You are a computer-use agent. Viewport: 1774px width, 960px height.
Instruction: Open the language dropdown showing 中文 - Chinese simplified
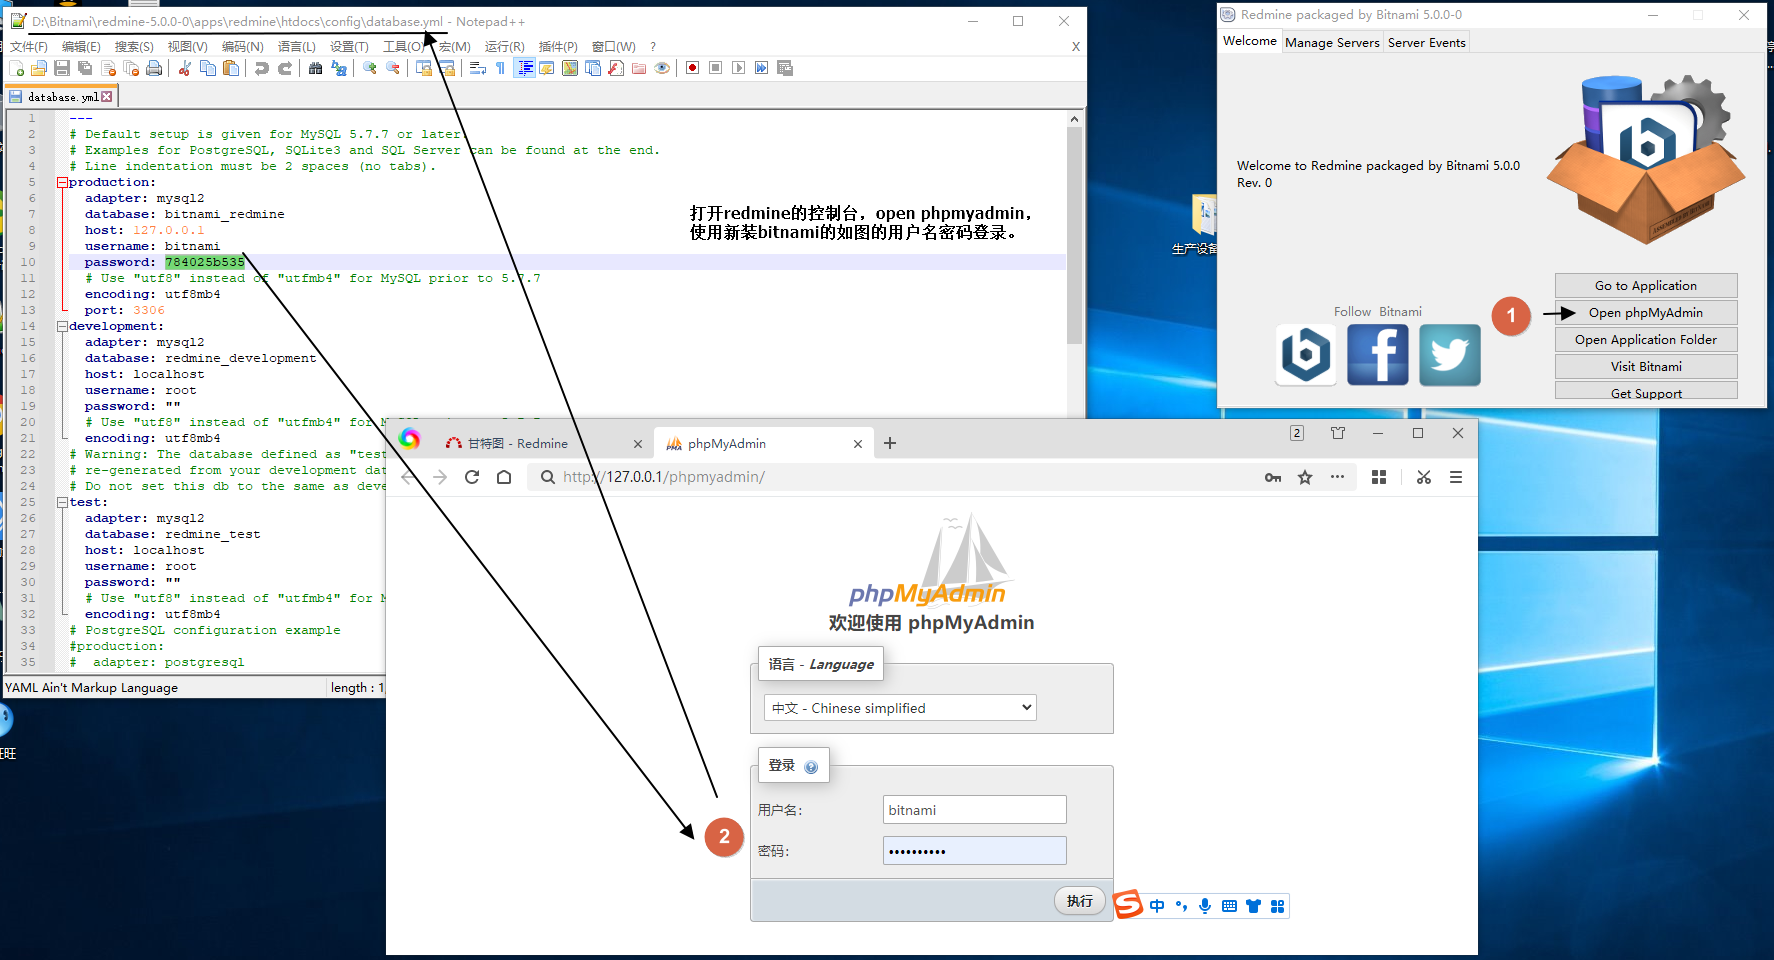point(900,707)
